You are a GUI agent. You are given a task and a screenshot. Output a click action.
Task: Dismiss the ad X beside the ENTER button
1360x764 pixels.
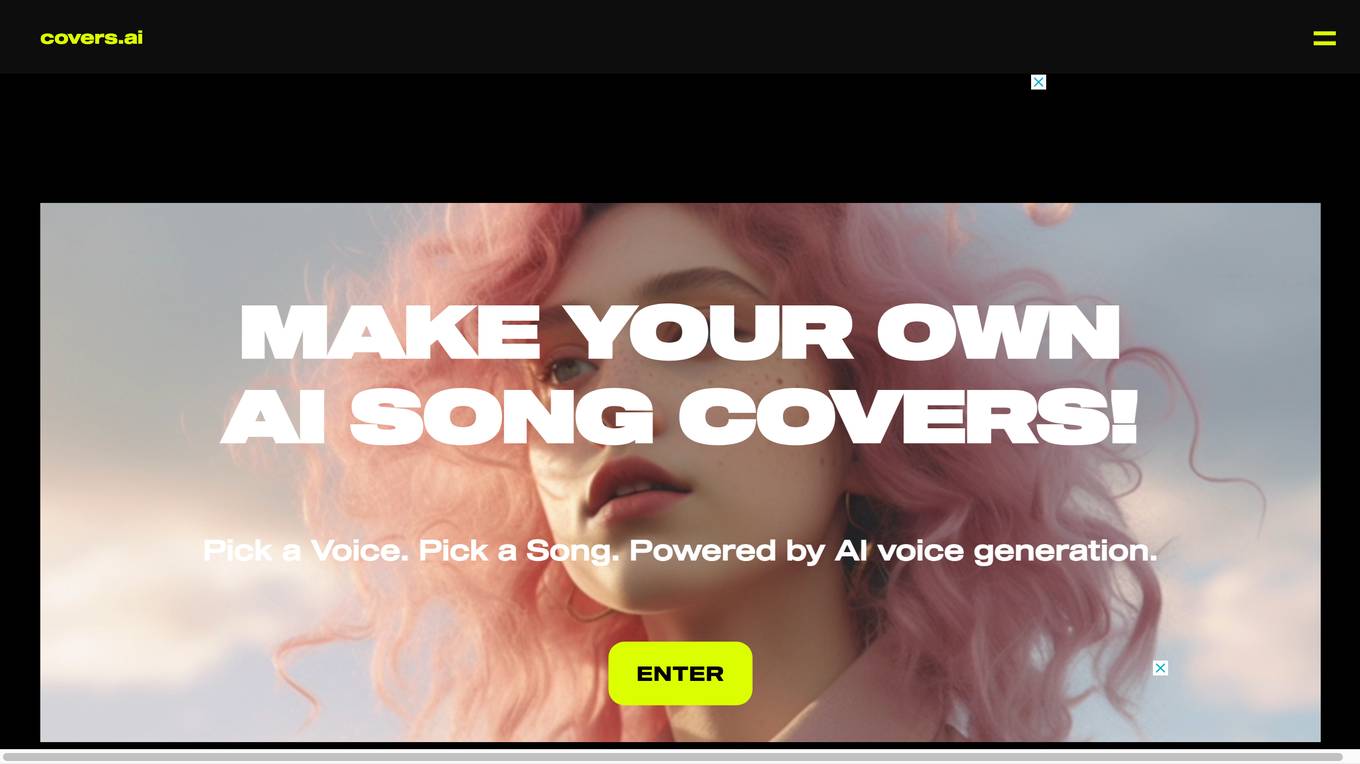1160,668
